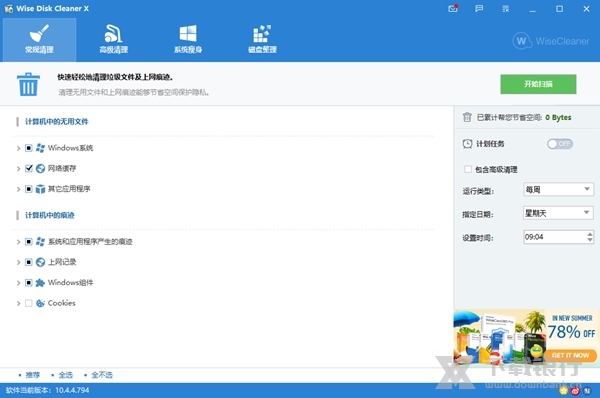Click the mail notification icon in title bar
Viewport: 600px width, 398px height.
453,8
